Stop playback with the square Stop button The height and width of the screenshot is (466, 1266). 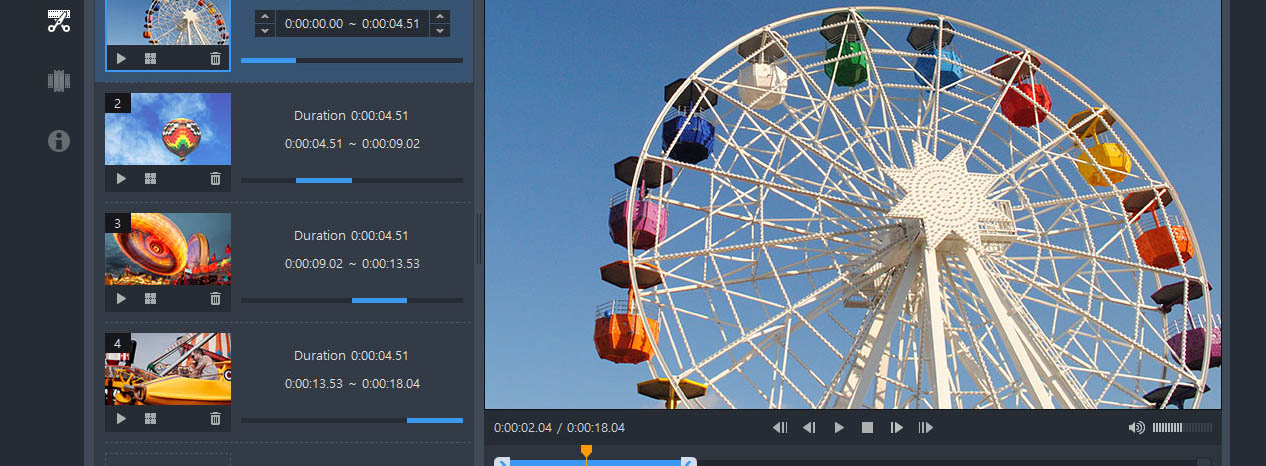click(868, 428)
